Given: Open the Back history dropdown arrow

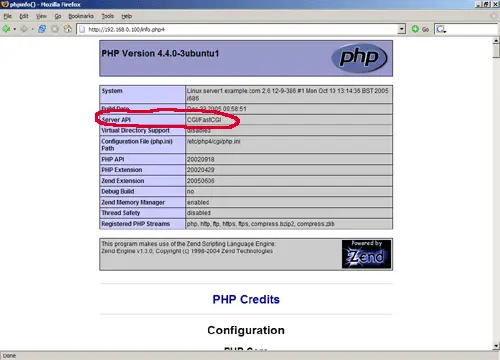Looking at the screenshot, I should tap(15, 29).
